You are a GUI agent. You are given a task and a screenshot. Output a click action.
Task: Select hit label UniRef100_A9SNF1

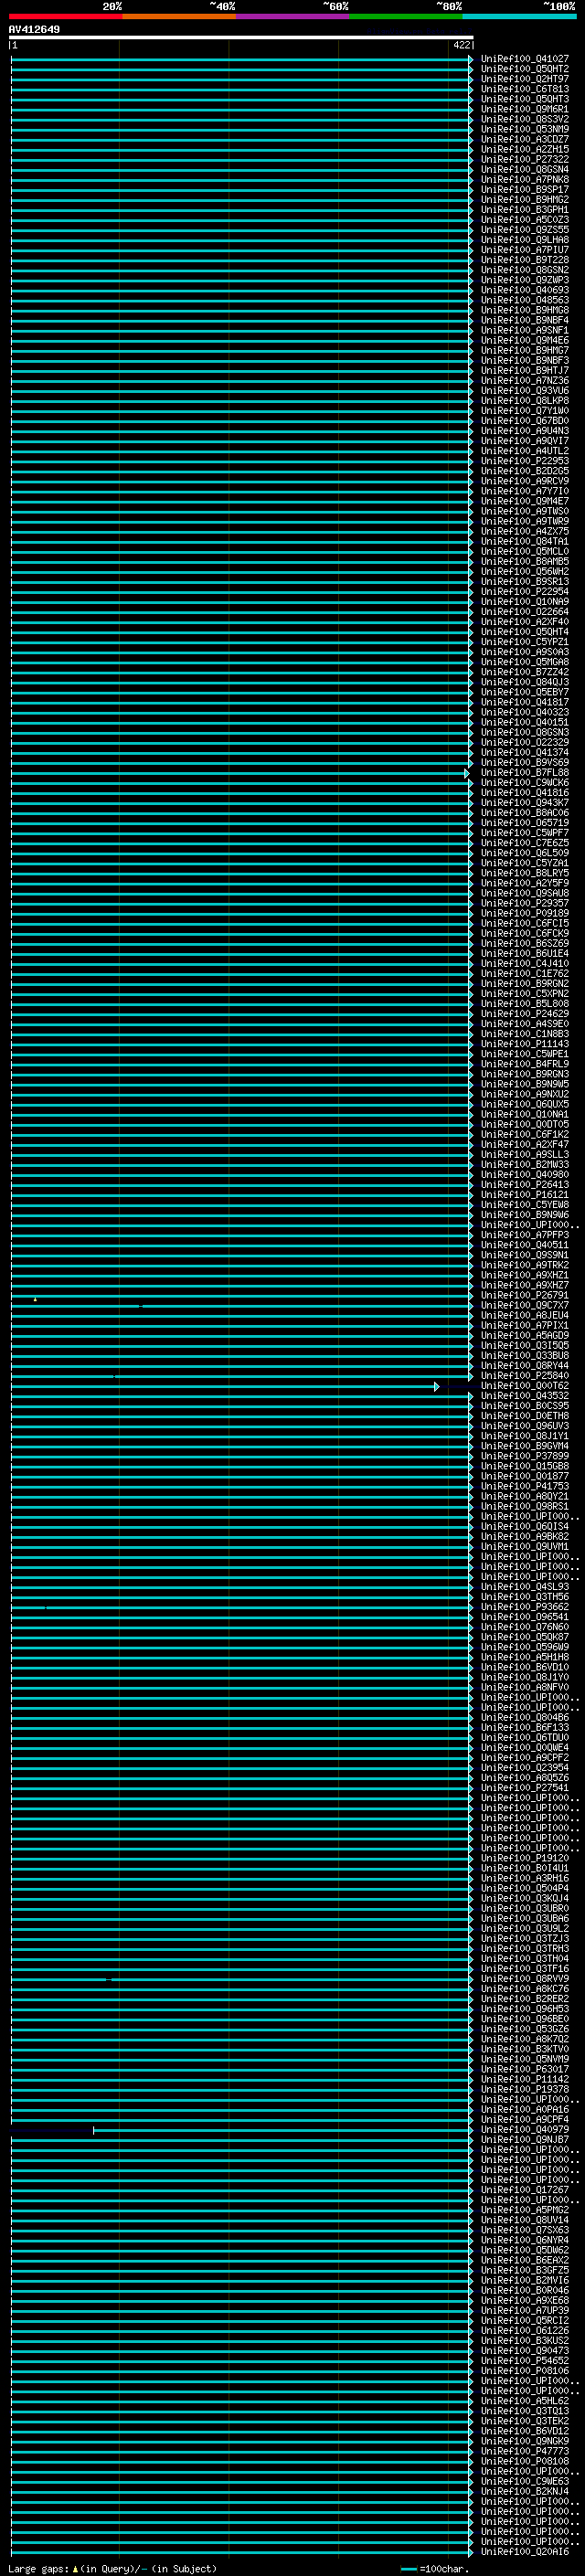(x=525, y=330)
